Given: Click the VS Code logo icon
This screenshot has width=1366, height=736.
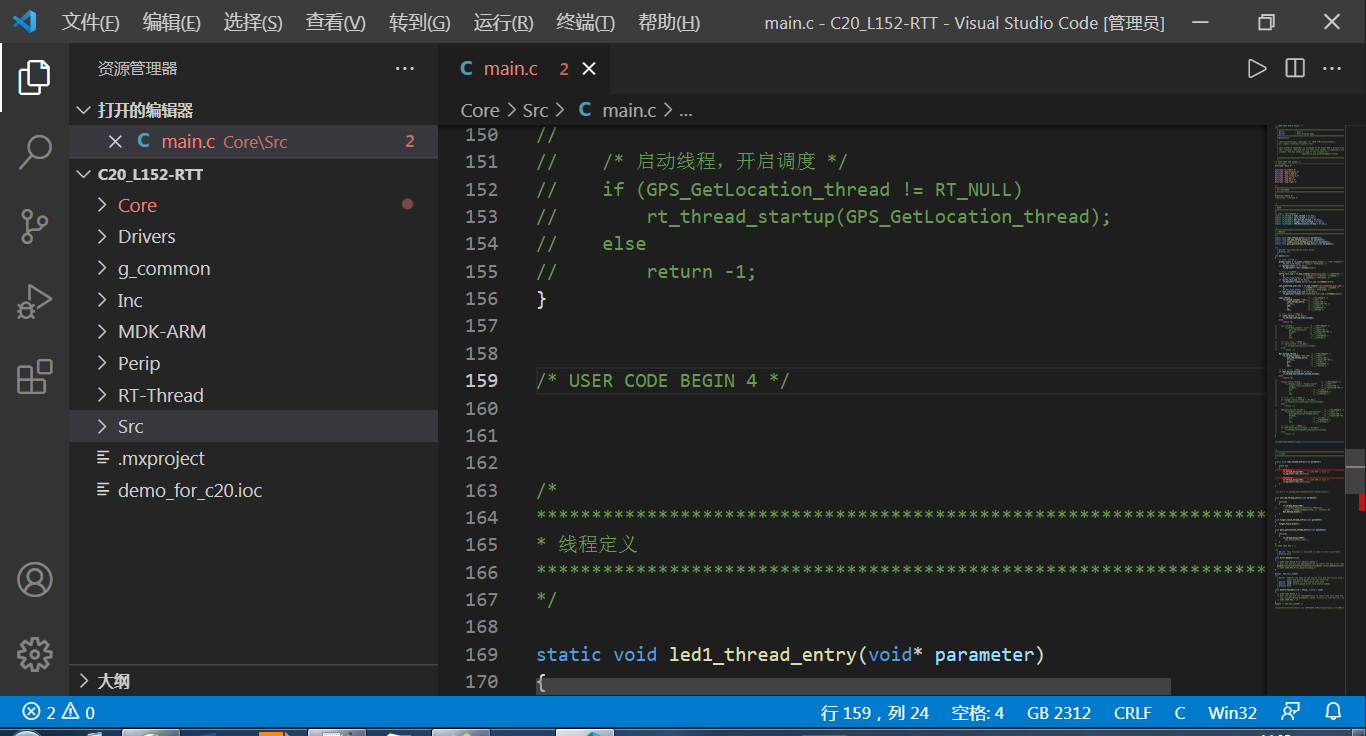Looking at the screenshot, I should click(24, 22).
